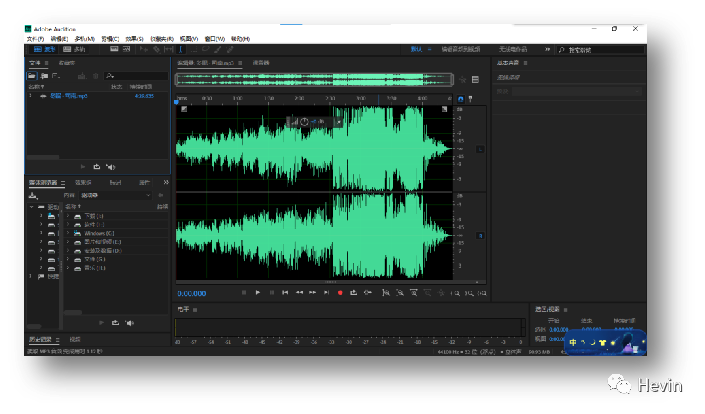Select the Lasso Selection tool

tap(205, 49)
